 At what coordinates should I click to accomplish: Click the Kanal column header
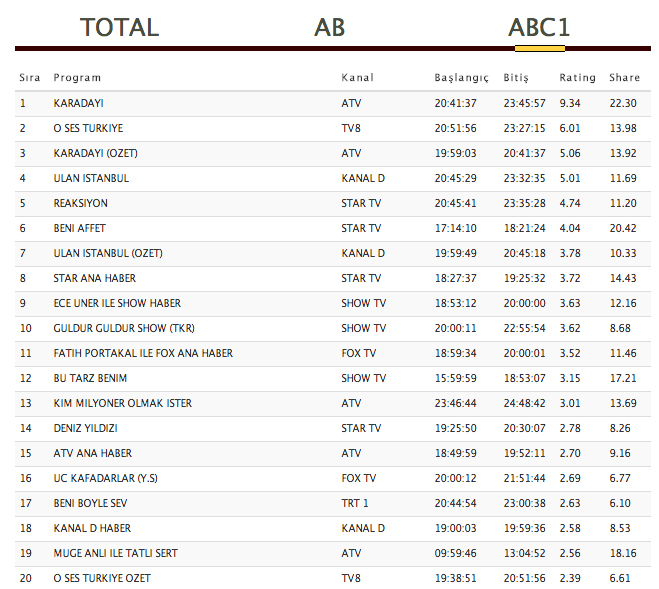357,78
